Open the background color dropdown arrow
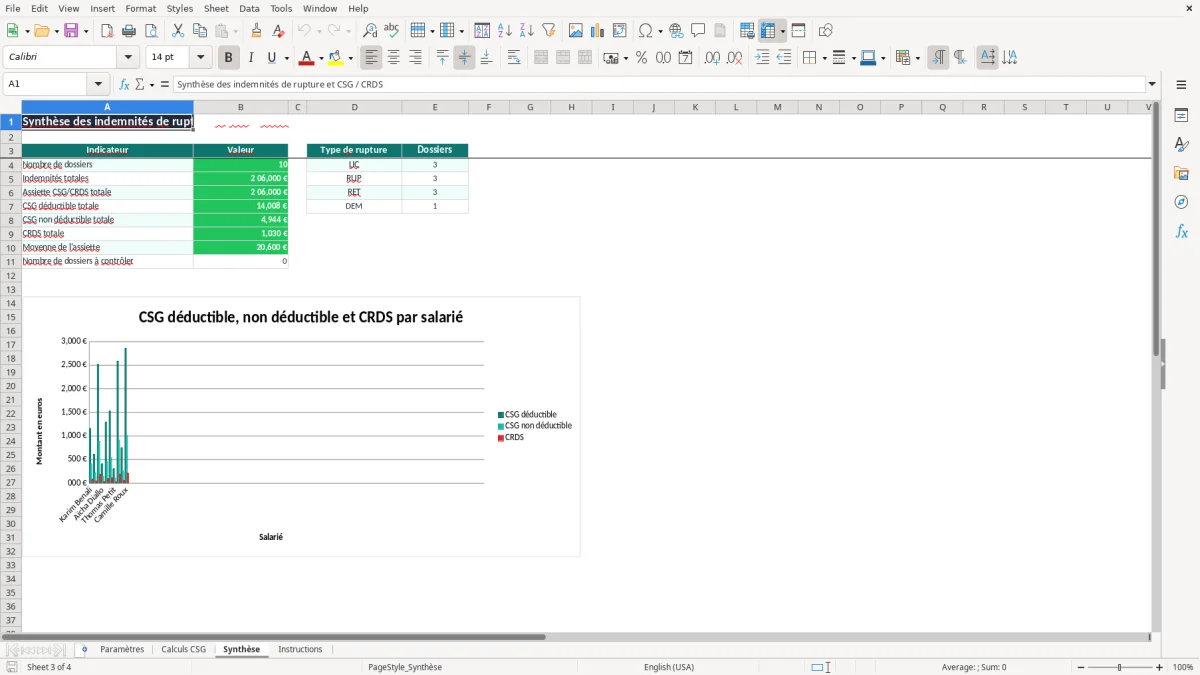The height and width of the screenshot is (675, 1200). point(350,58)
